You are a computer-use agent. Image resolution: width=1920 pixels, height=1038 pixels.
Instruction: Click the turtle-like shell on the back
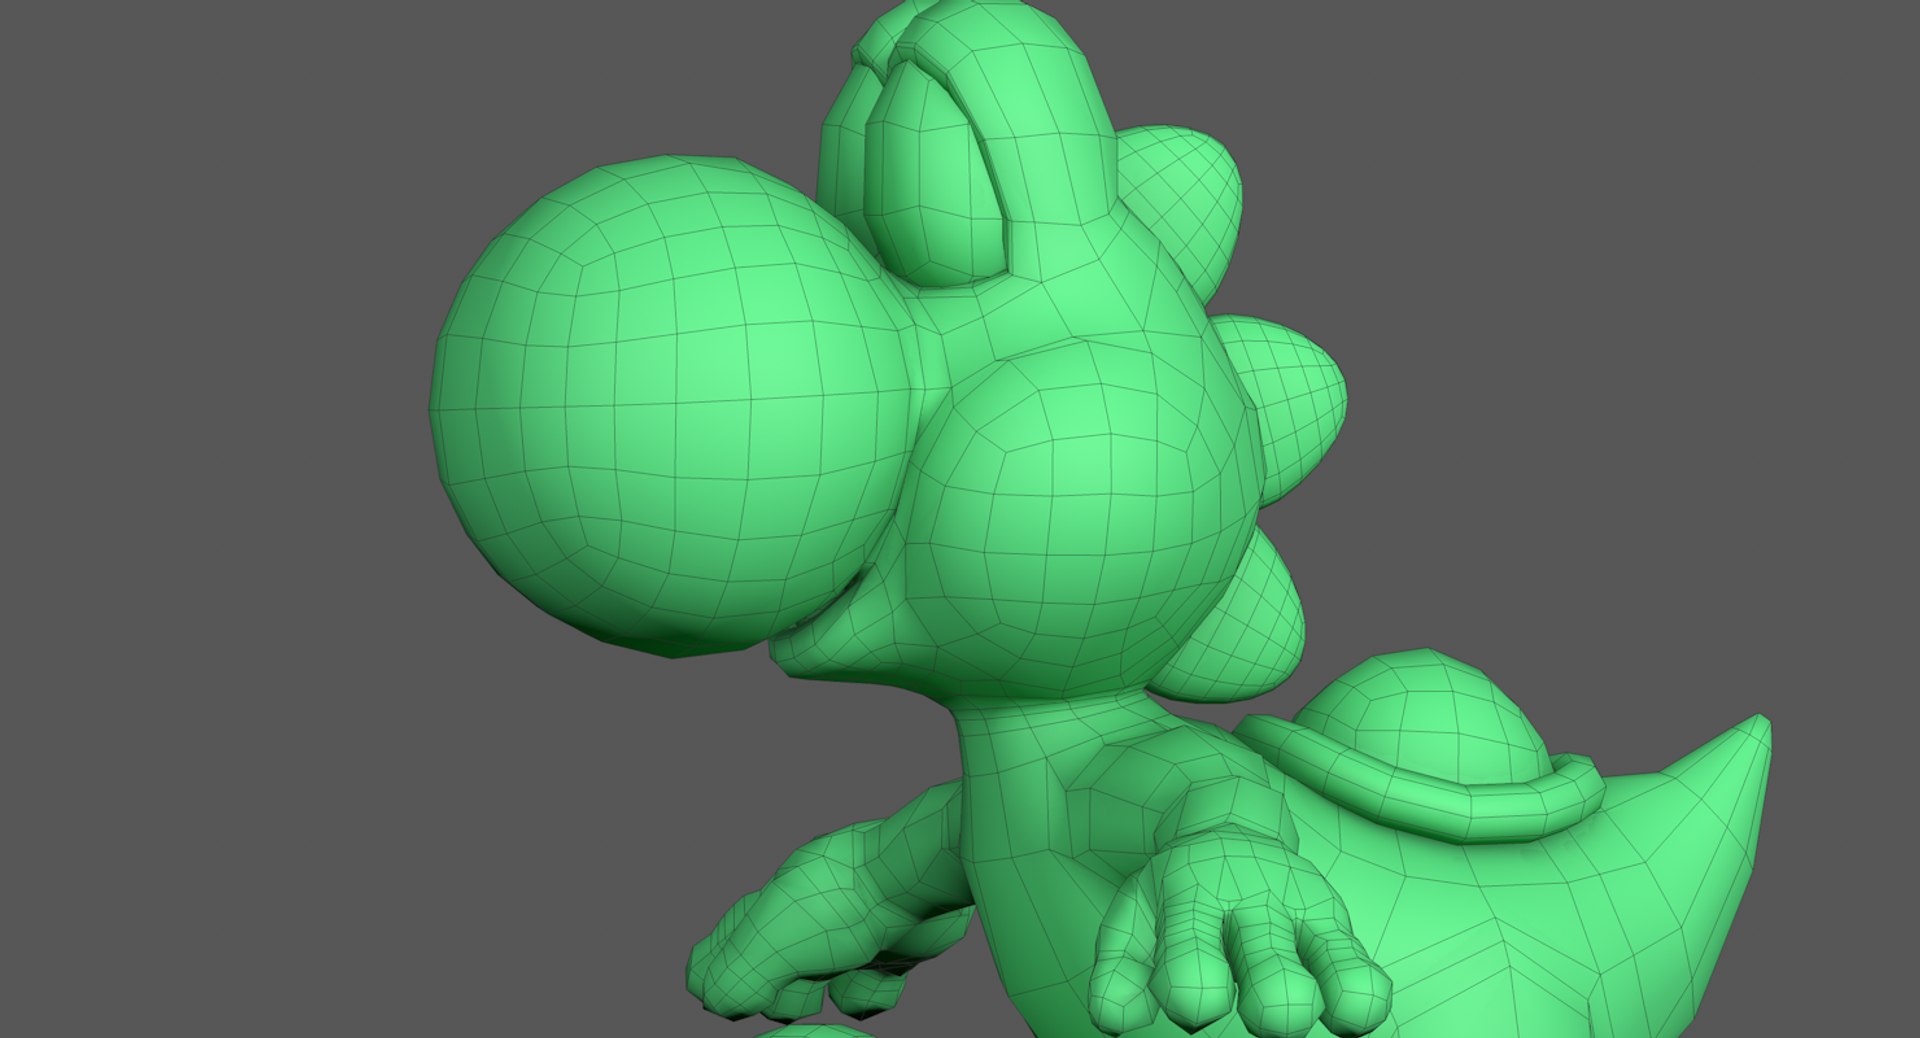point(1420,745)
